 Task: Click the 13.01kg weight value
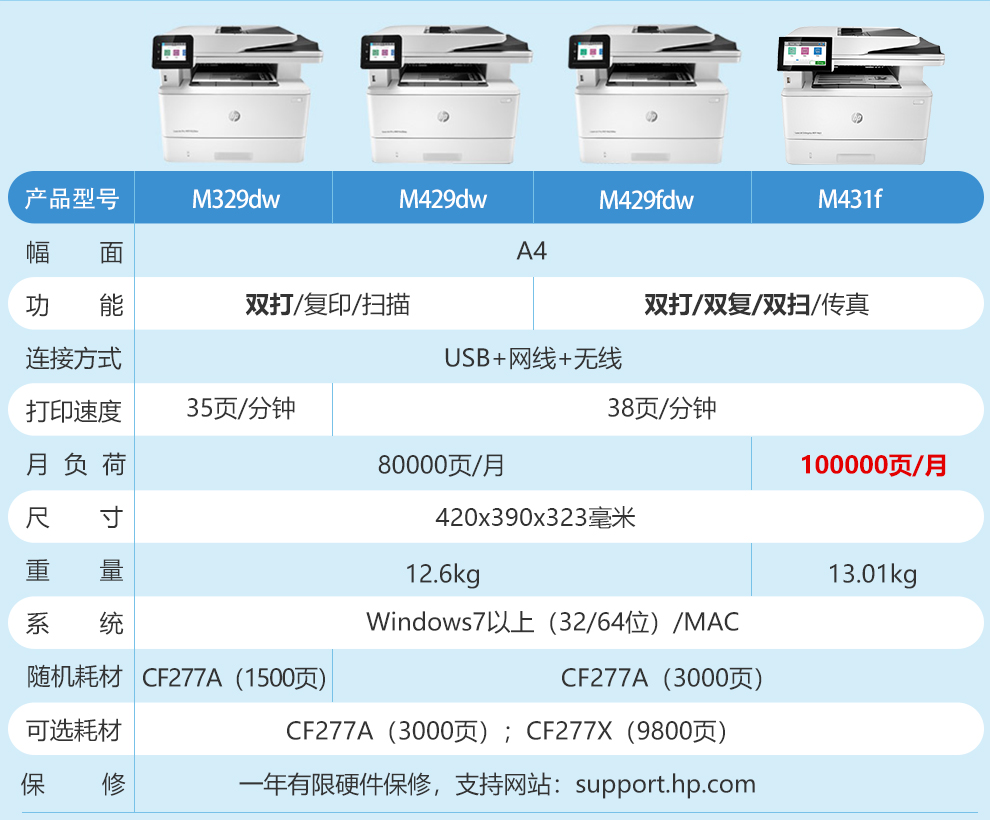(x=872, y=574)
